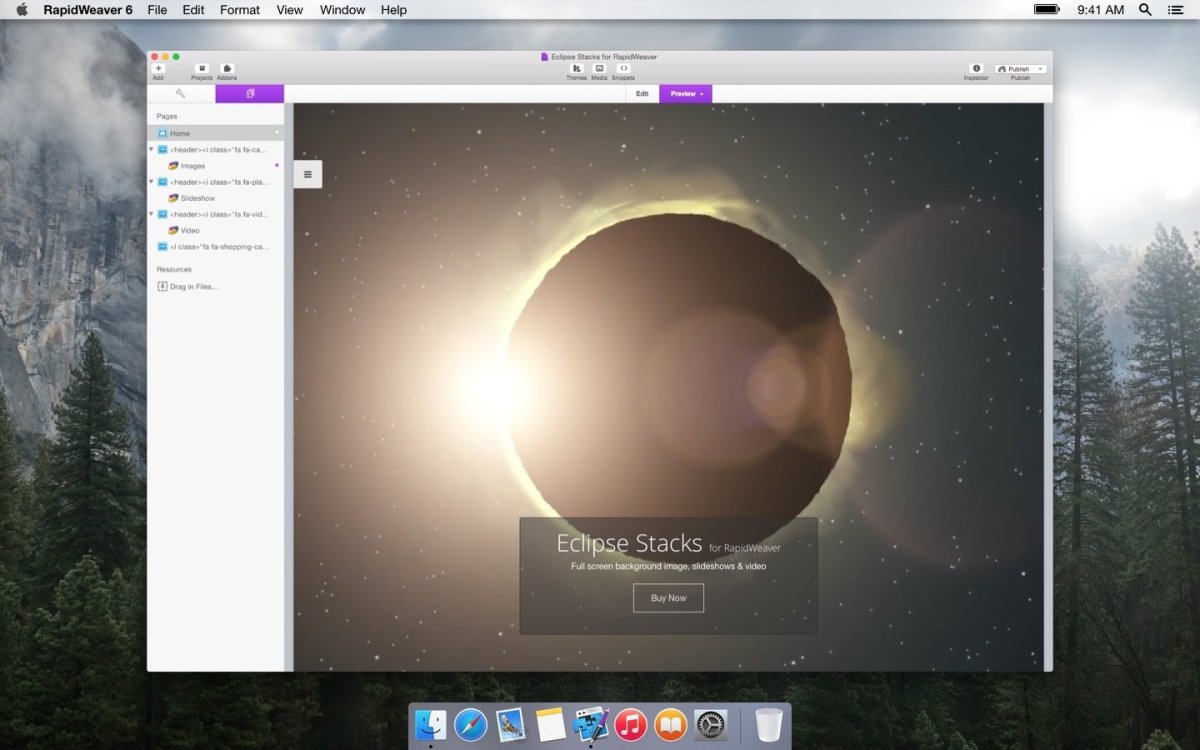Switch to the wrench settings sidebar tab
The image size is (1200, 750).
[181, 94]
